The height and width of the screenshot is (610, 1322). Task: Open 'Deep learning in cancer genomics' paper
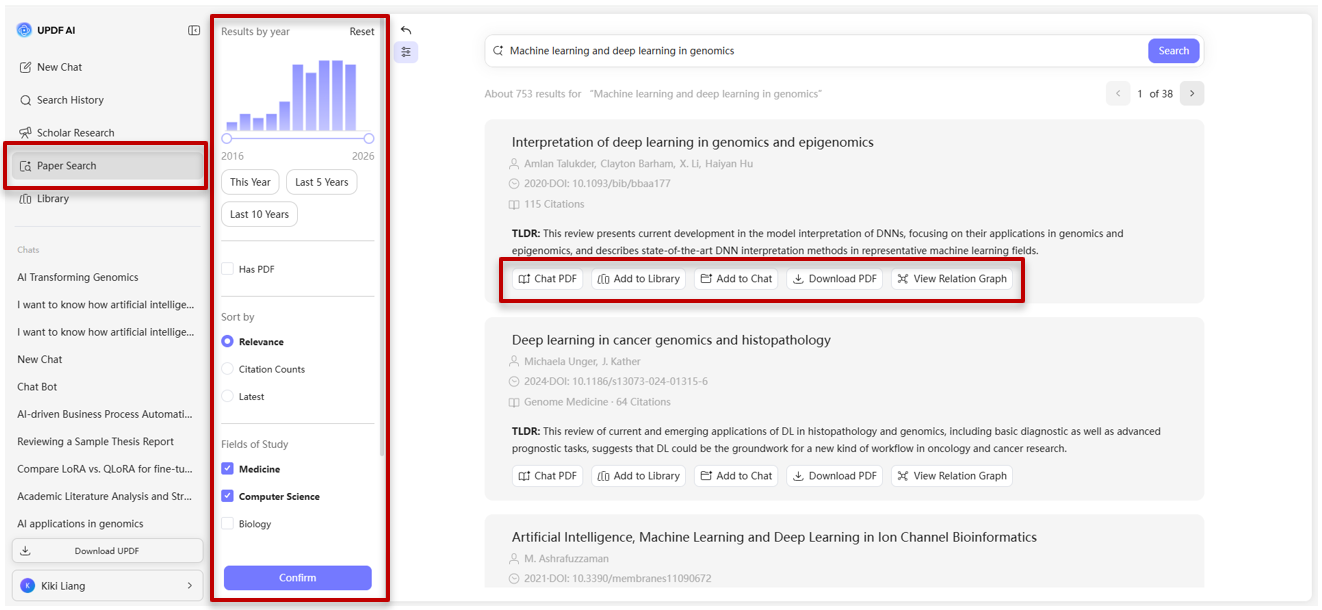(671, 340)
